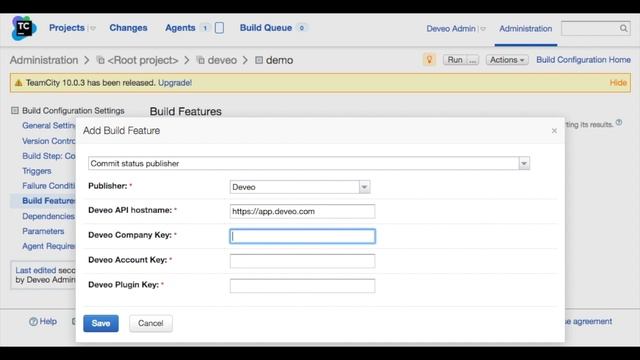Image resolution: width=640 pixels, height=360 pixels.
Task: Open the Build Queue page
Action: click(x=266, y=28)
